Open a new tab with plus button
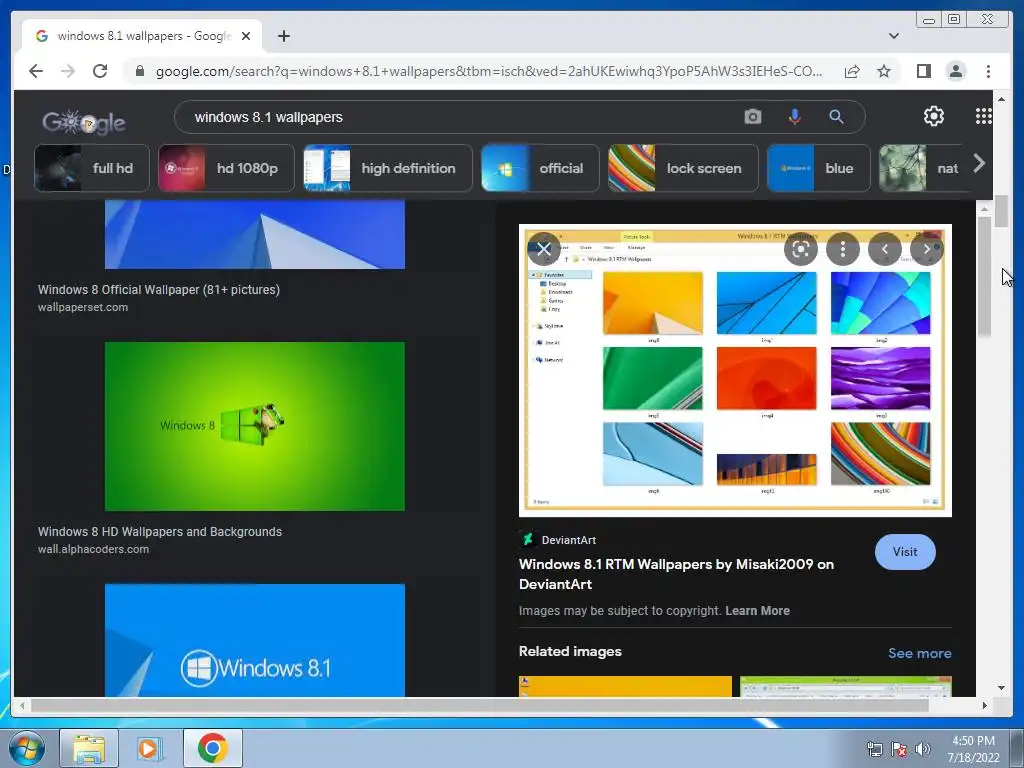This screenshot has height=768, width=1024. pyautogui.click(x=283, y=37)
